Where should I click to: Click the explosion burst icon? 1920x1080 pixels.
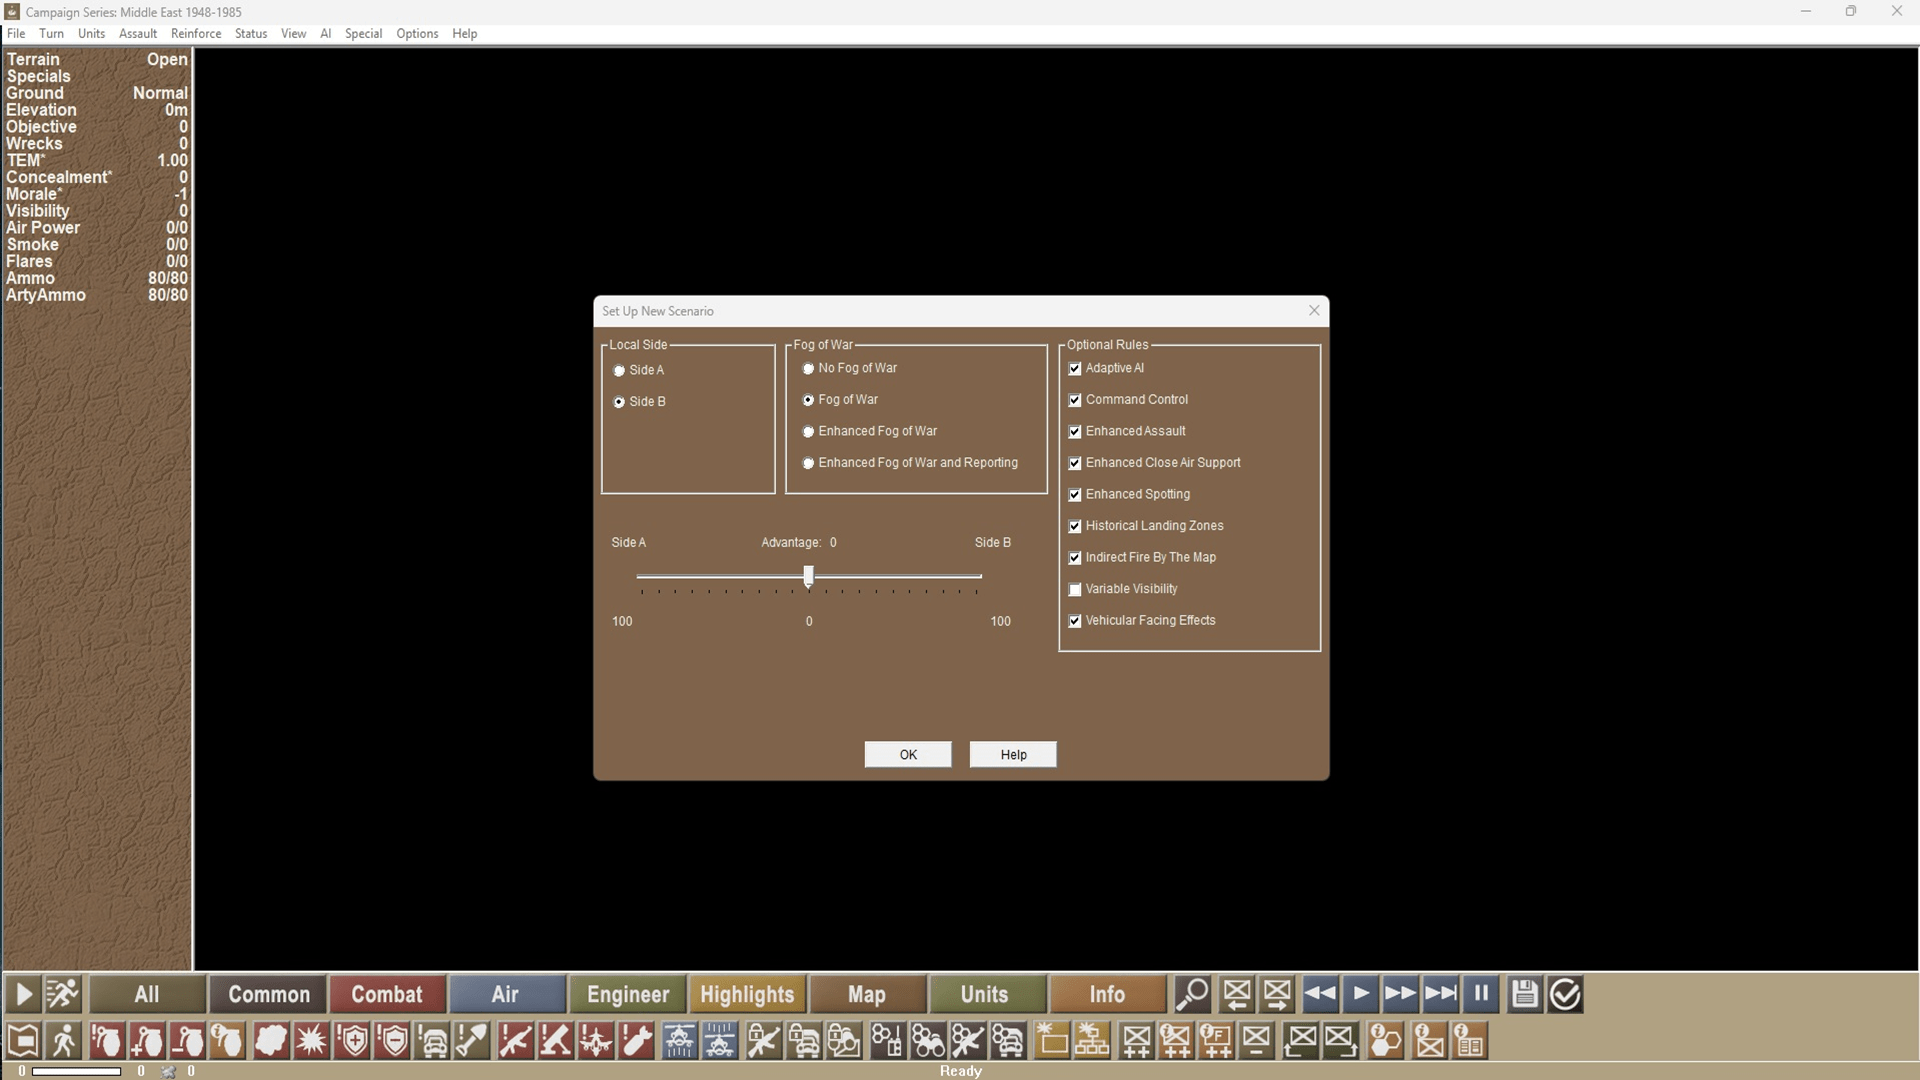(x=311, y=1042)
